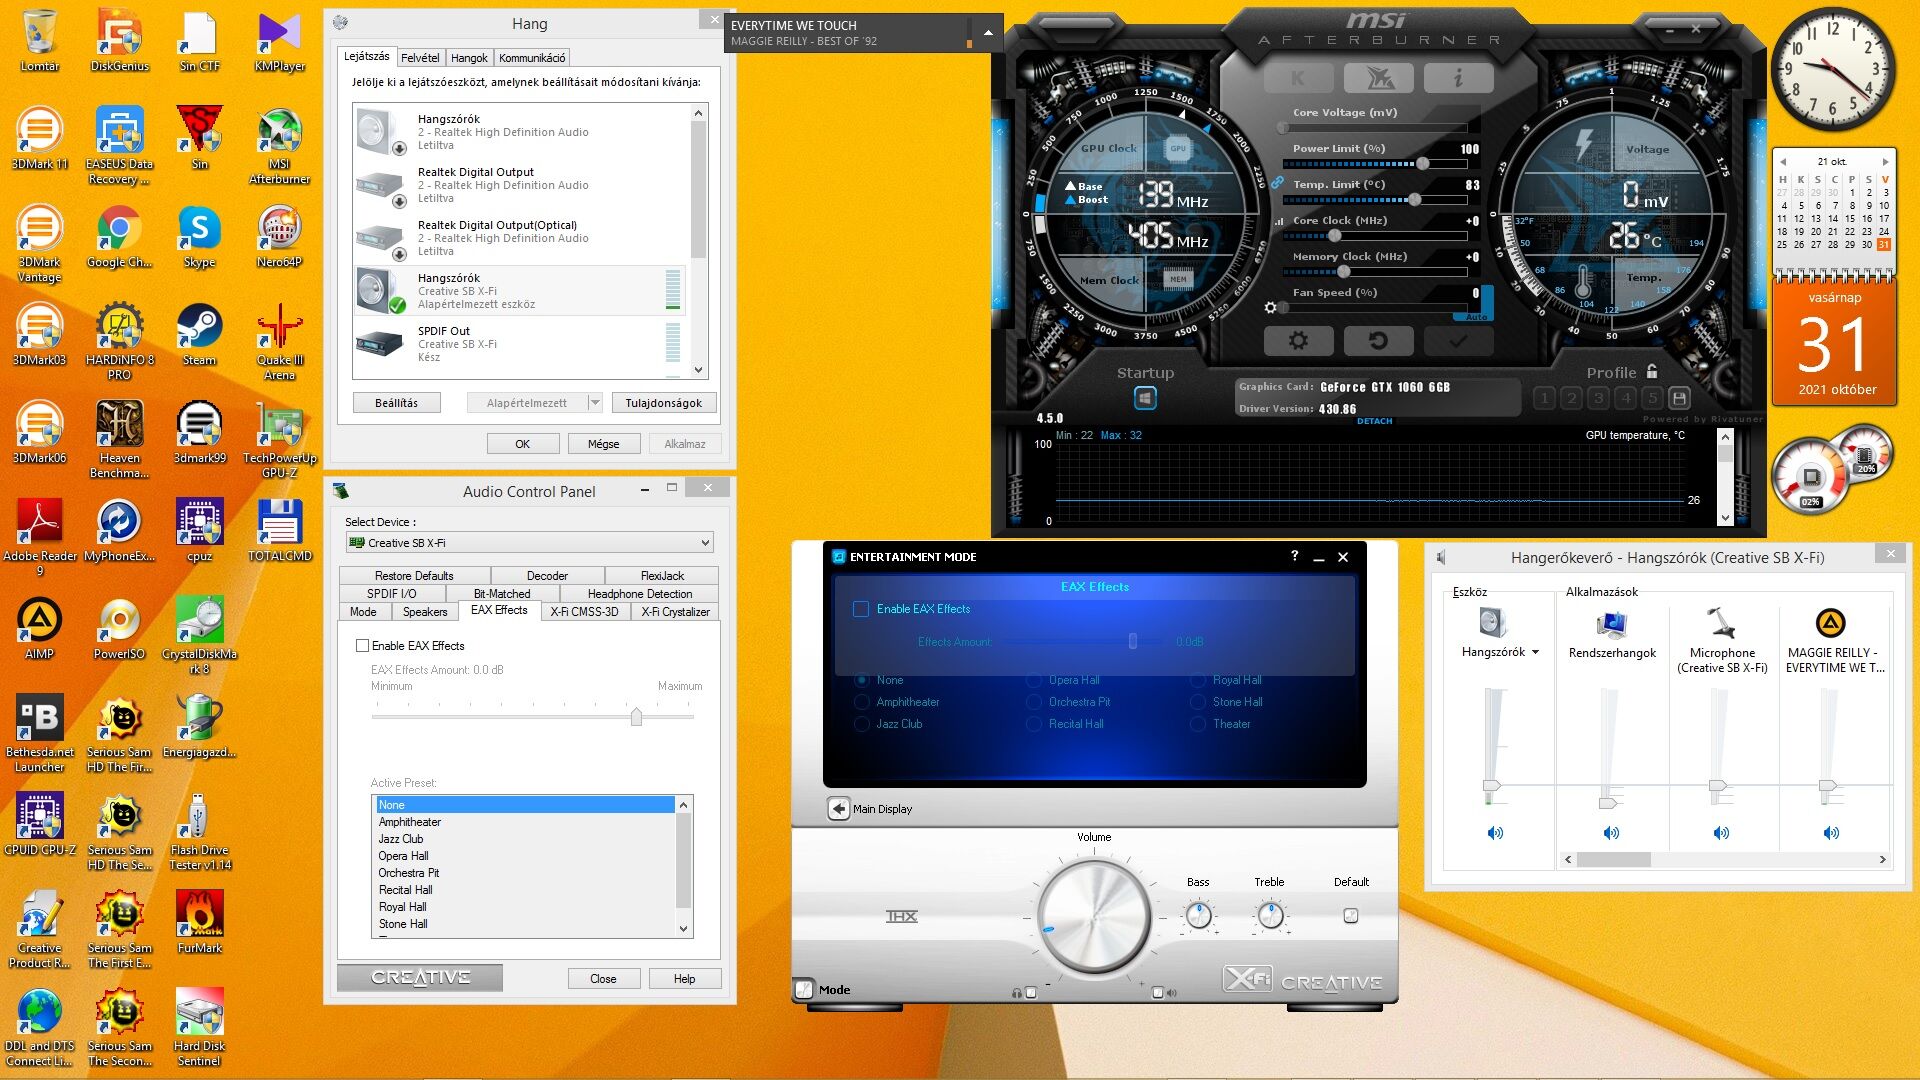Open Alapértelmezett dropdown arrow in Hang
The width and height of the screenshot is (1920, 1080).
tap(595, 403)
